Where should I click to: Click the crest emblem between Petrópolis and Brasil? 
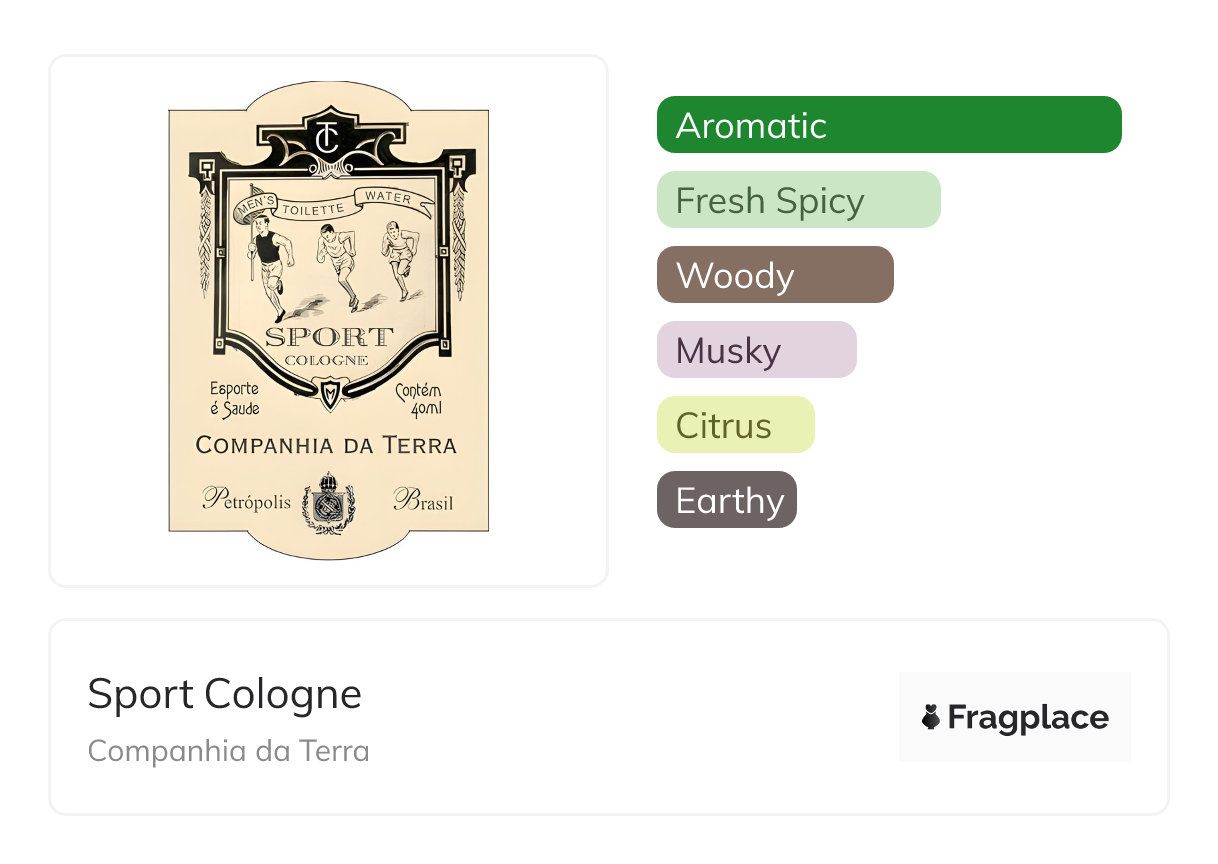(x=328, y=502)
